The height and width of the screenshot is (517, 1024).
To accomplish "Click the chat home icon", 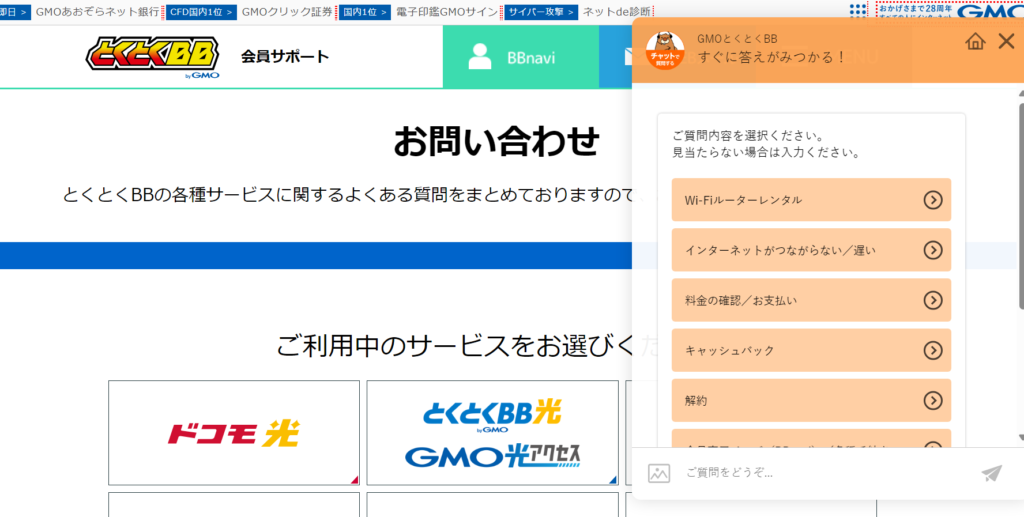I will pyautogui.click(x=975, y=41).
